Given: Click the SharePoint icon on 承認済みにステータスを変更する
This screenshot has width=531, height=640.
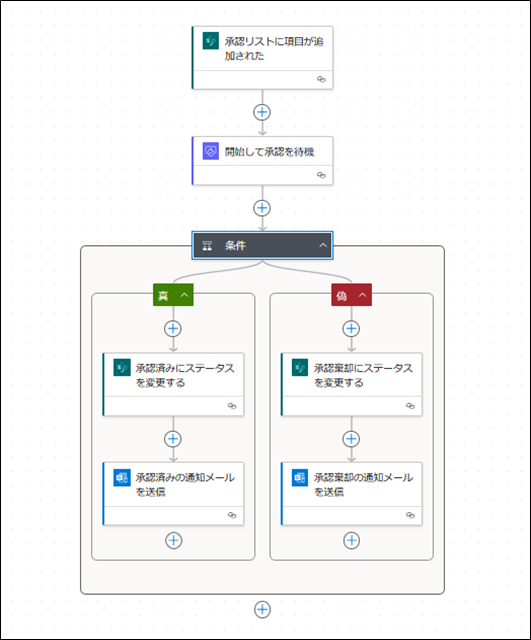Looking at the screenshot, I should click(122, 367).
